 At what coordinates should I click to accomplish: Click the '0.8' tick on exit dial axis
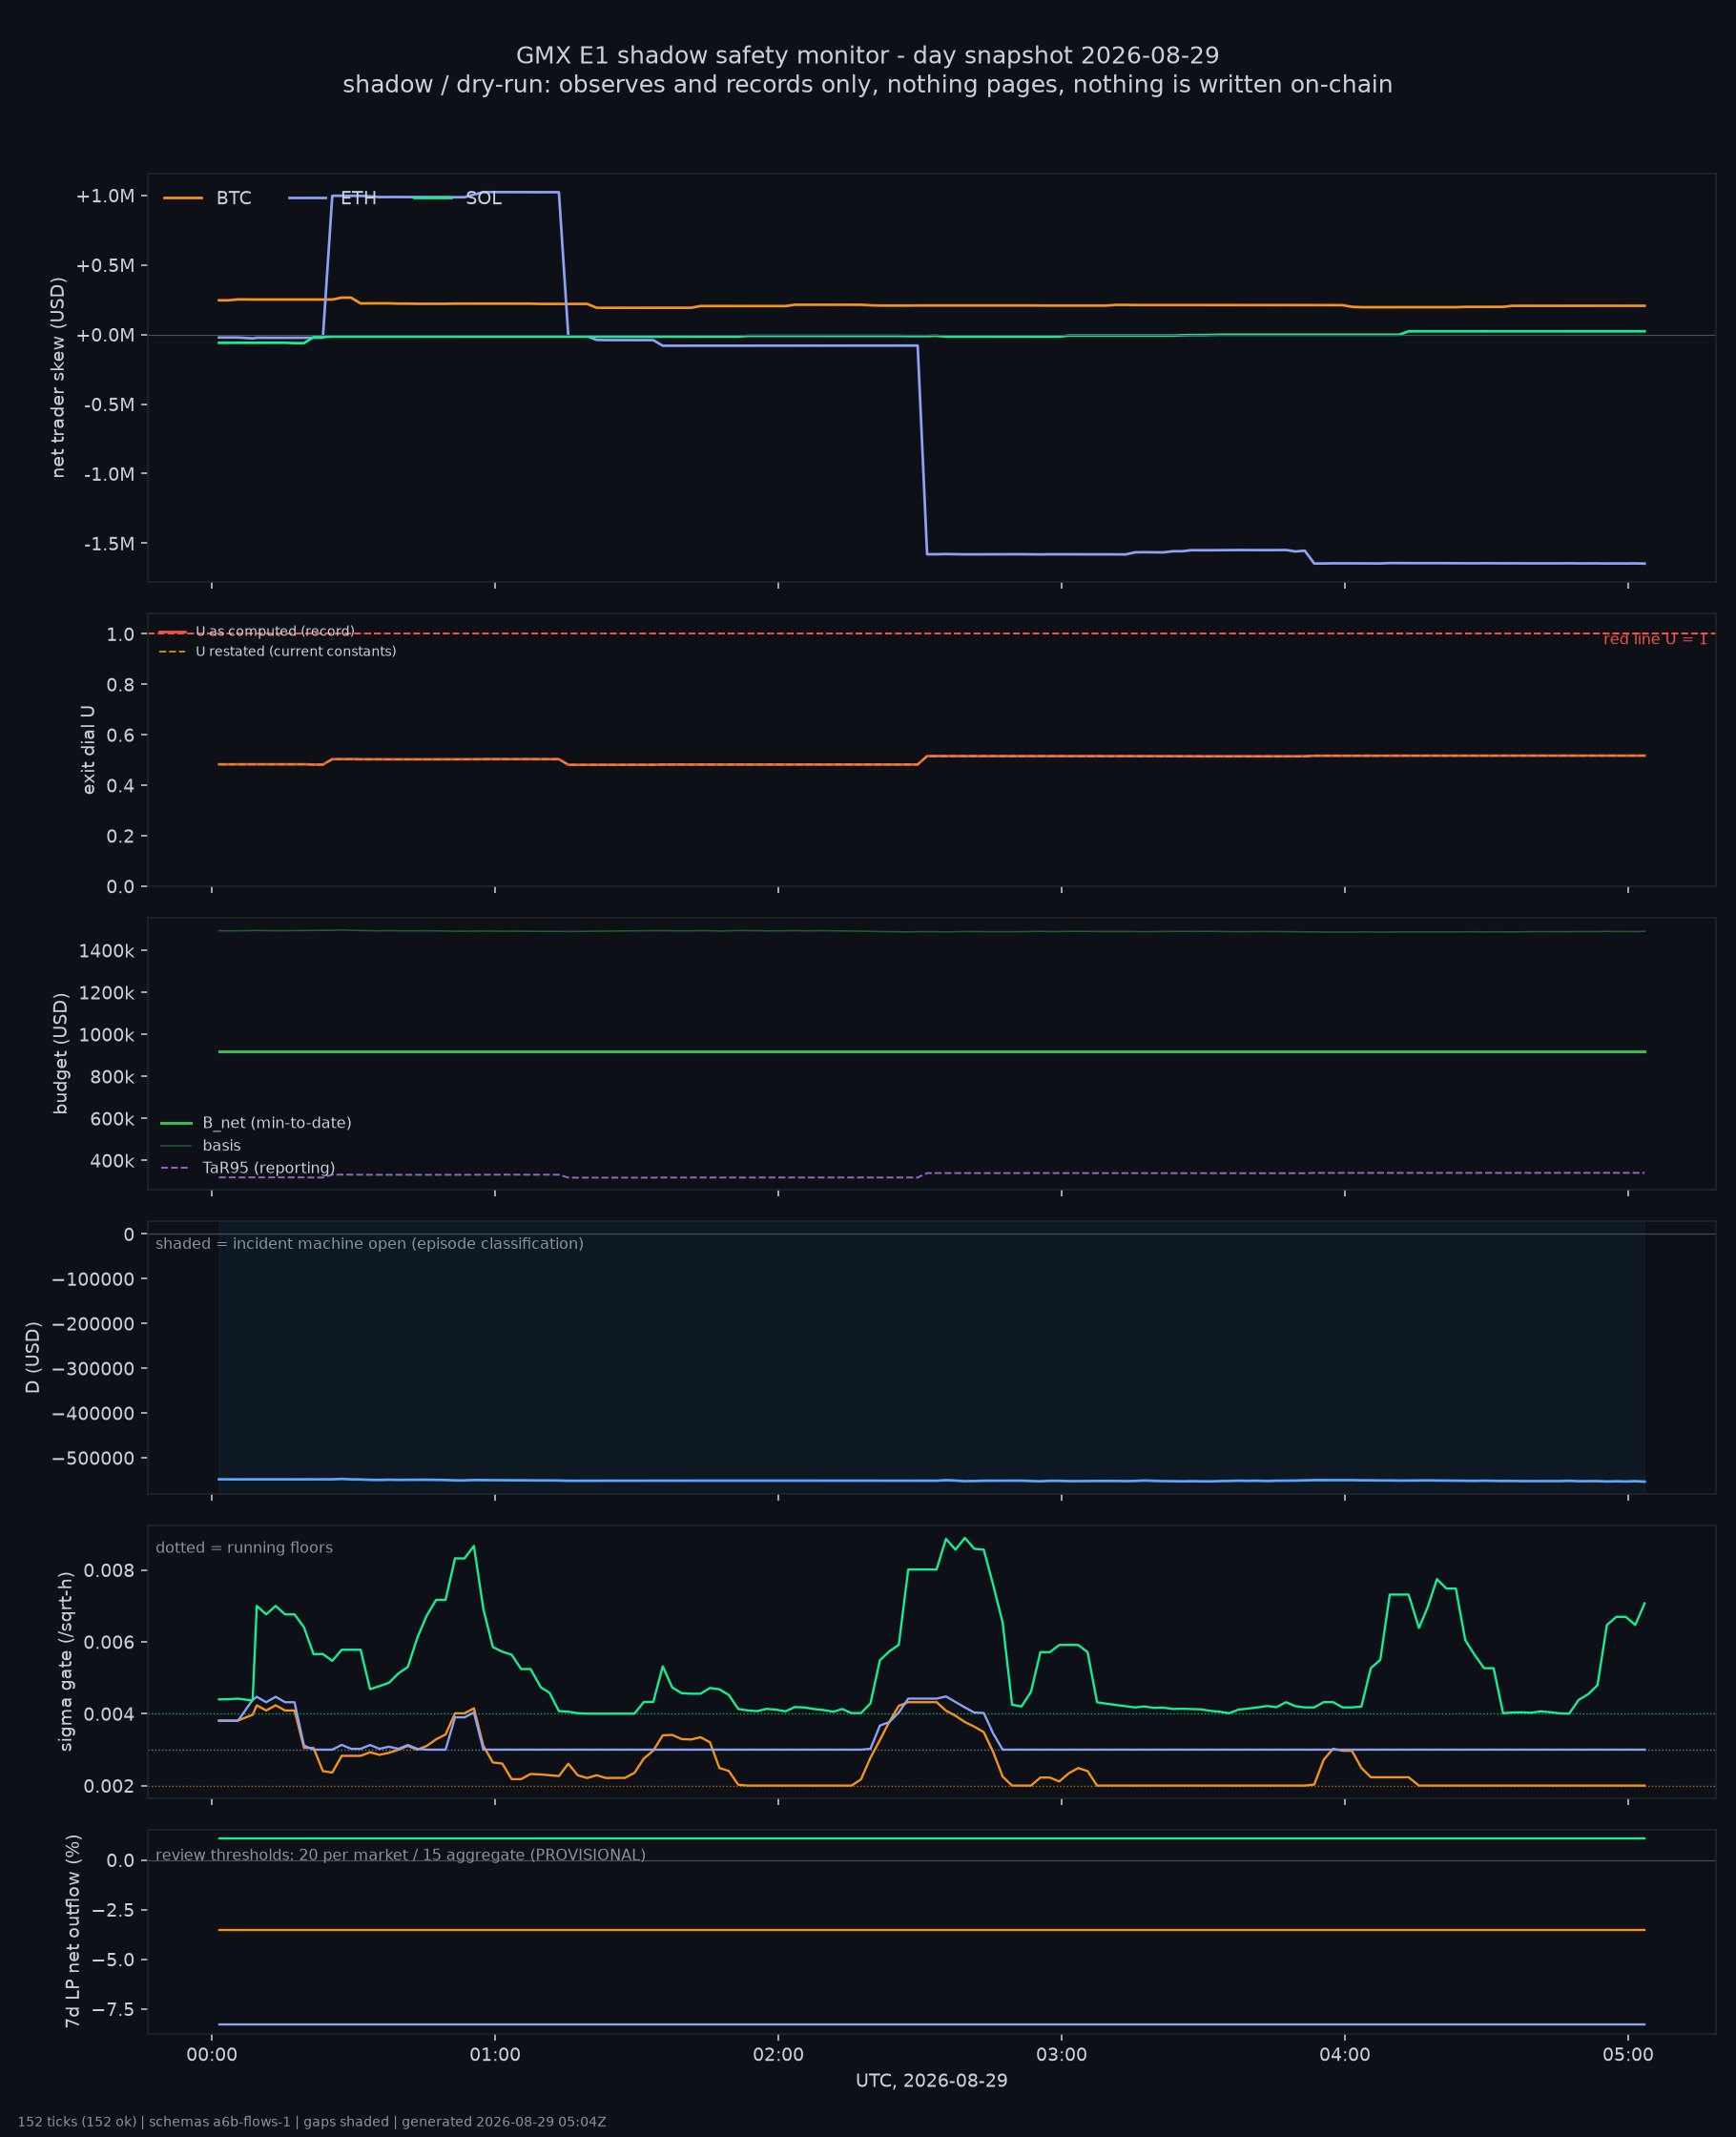click(121, 684)
